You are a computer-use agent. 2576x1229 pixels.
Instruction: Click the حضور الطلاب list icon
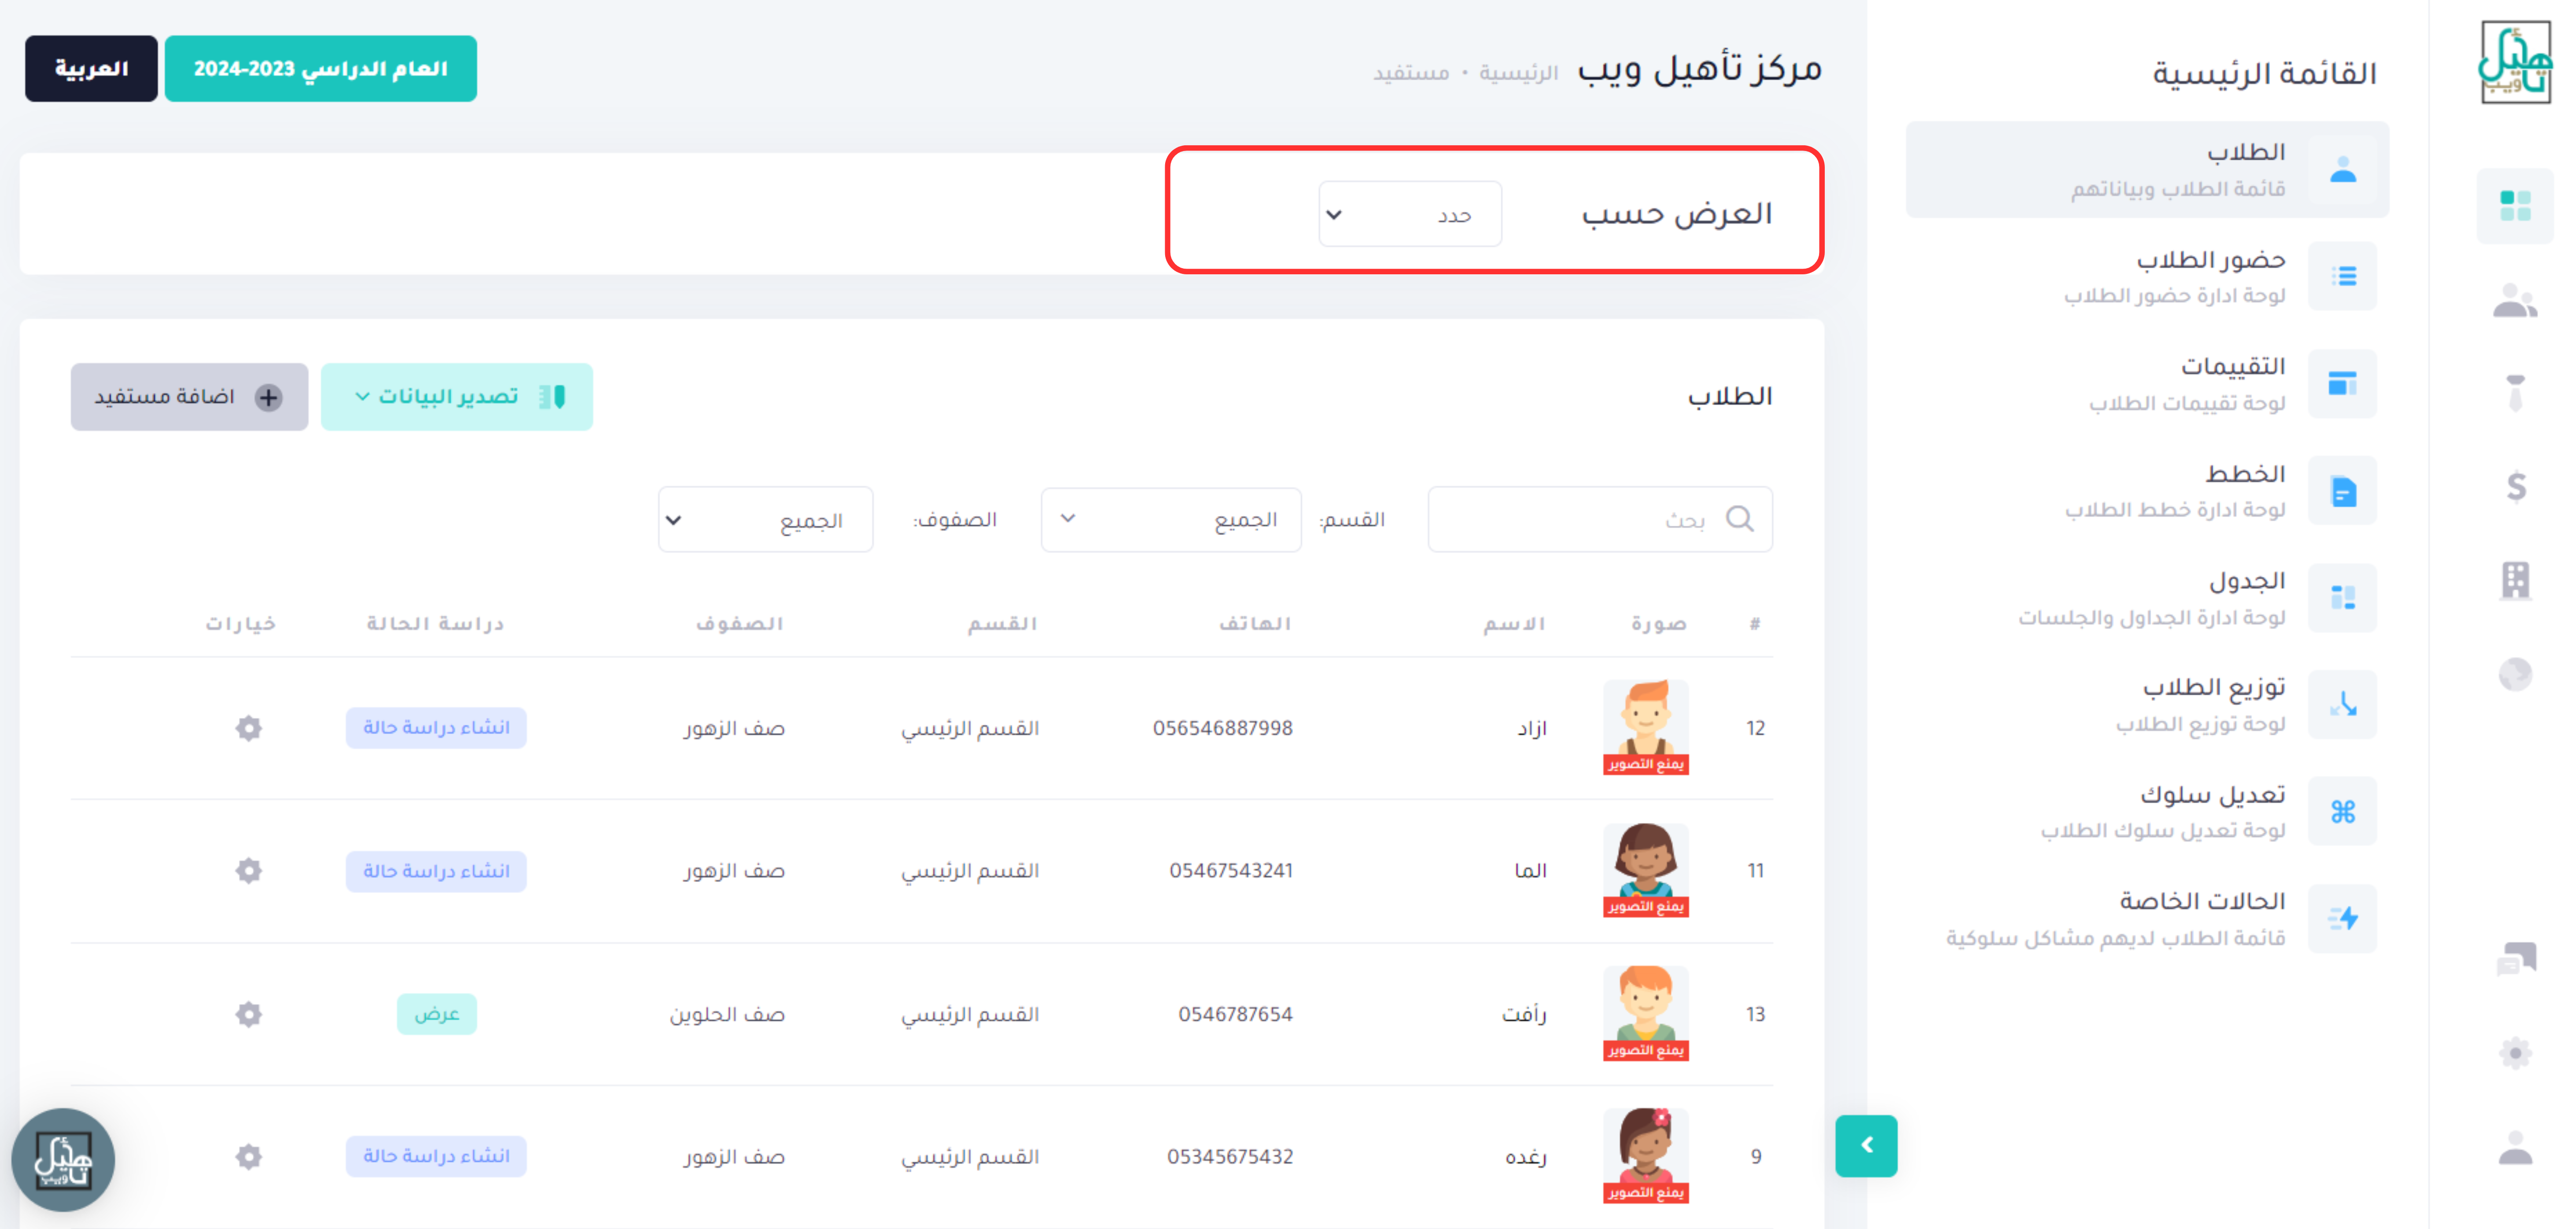[2342, 276]
